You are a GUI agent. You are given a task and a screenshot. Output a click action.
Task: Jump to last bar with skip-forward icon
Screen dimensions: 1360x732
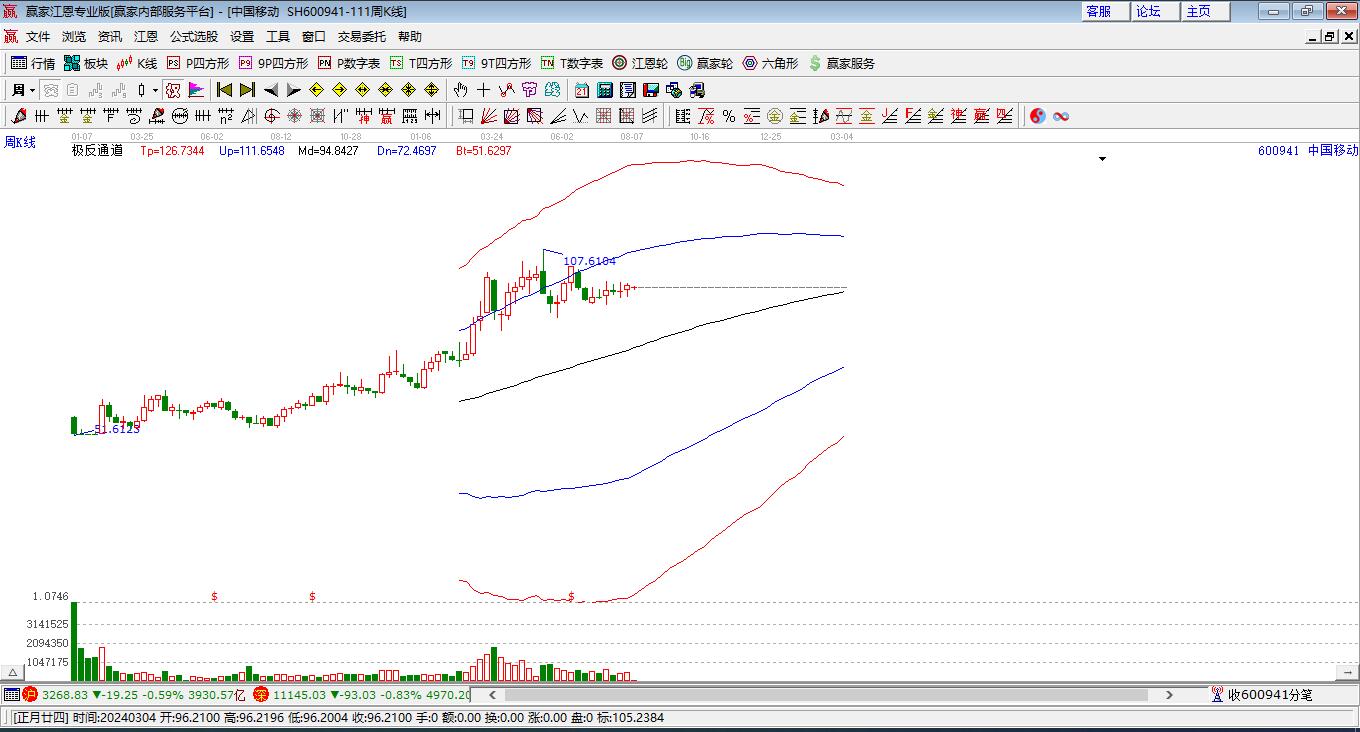tap(247, 90)
